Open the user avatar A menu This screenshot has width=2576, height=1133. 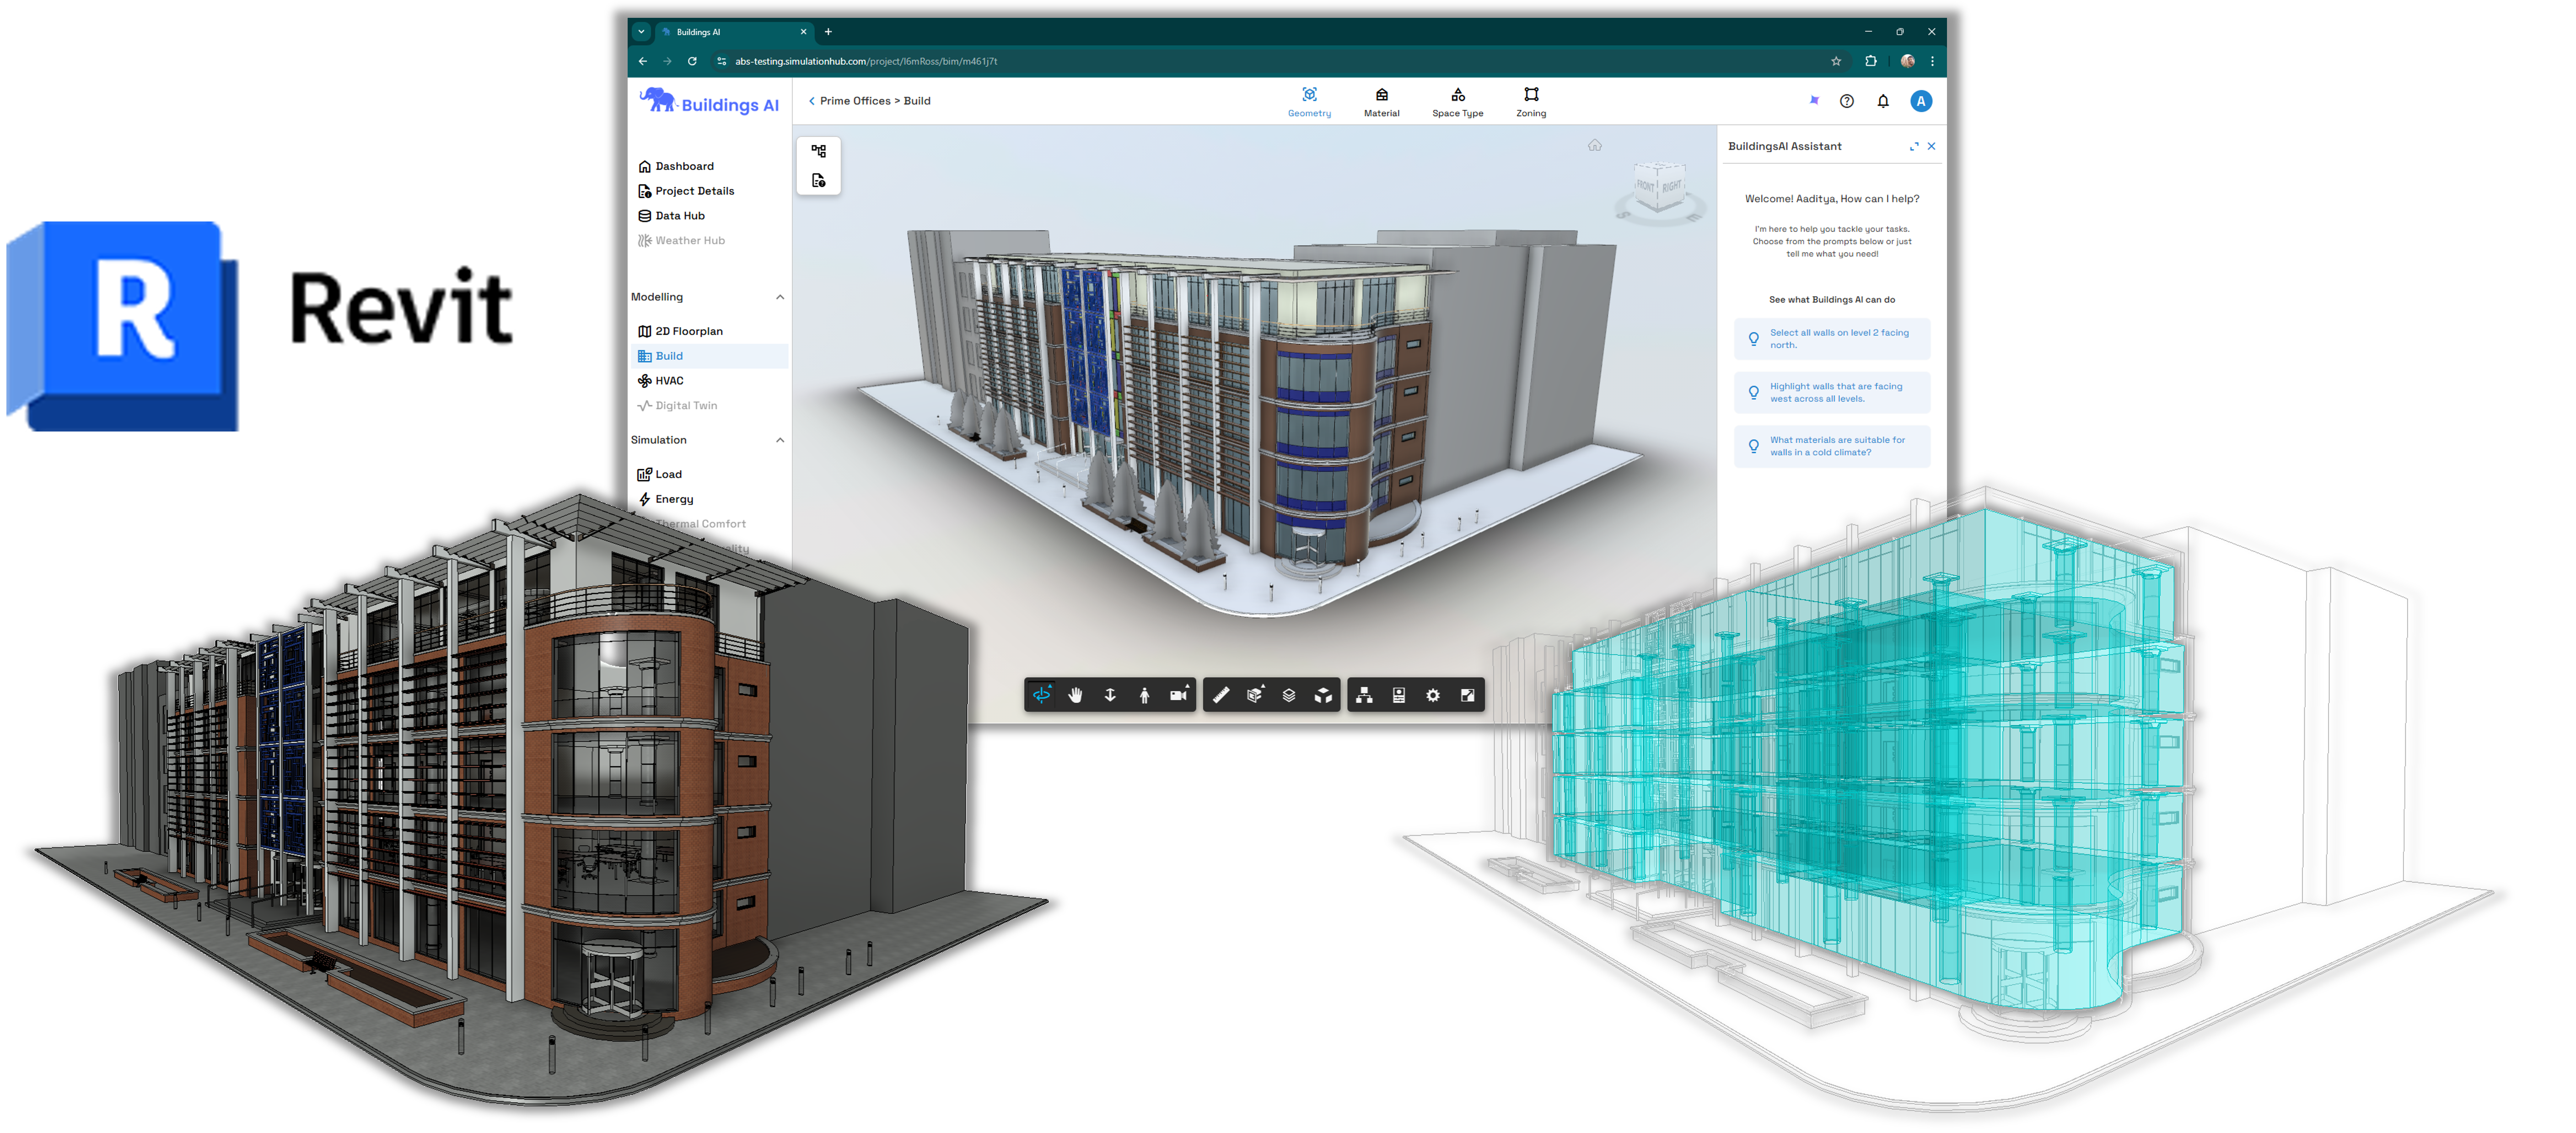(x=1921, y=101)
